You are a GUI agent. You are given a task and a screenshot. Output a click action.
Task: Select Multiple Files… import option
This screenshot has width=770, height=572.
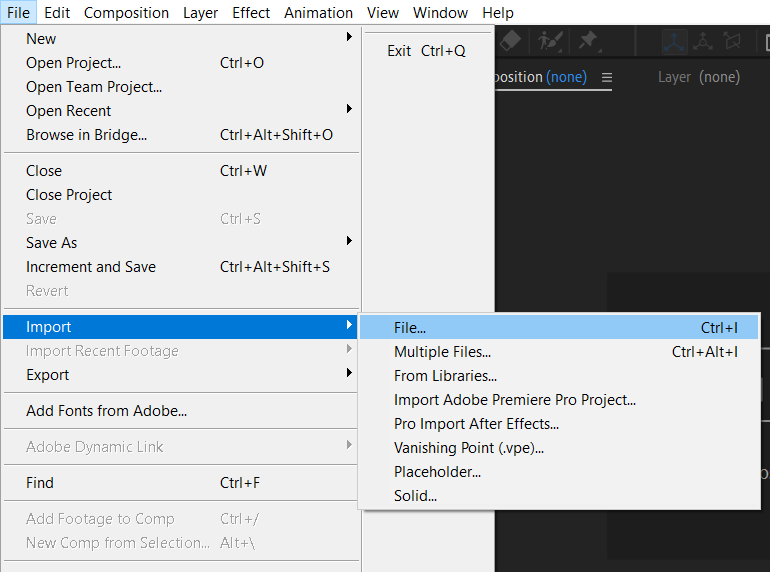[442, 351]
